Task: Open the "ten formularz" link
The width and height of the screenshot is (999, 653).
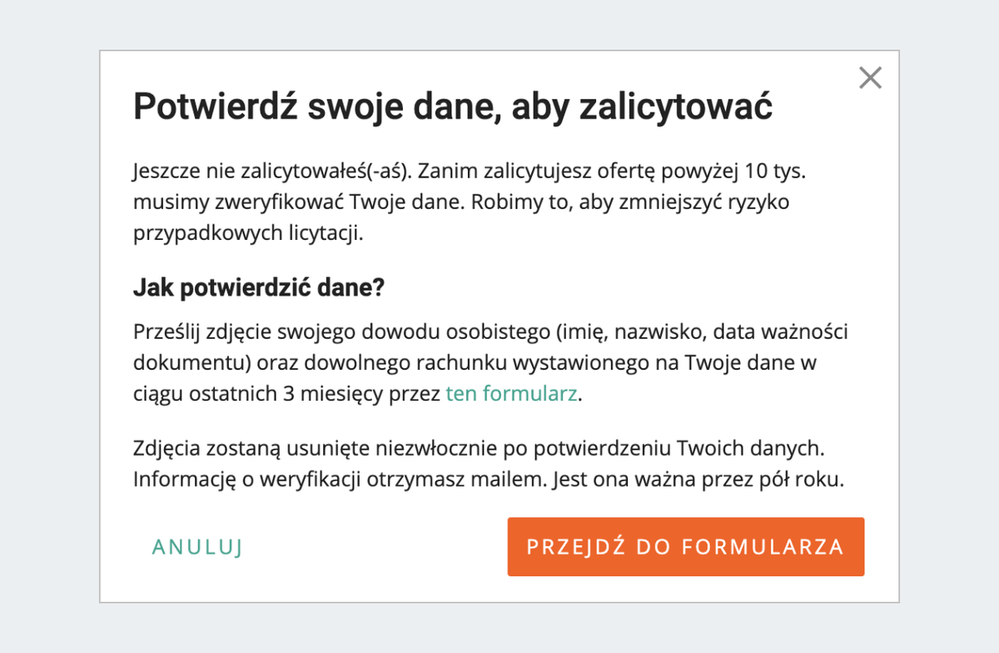Action: click(511, 394)
